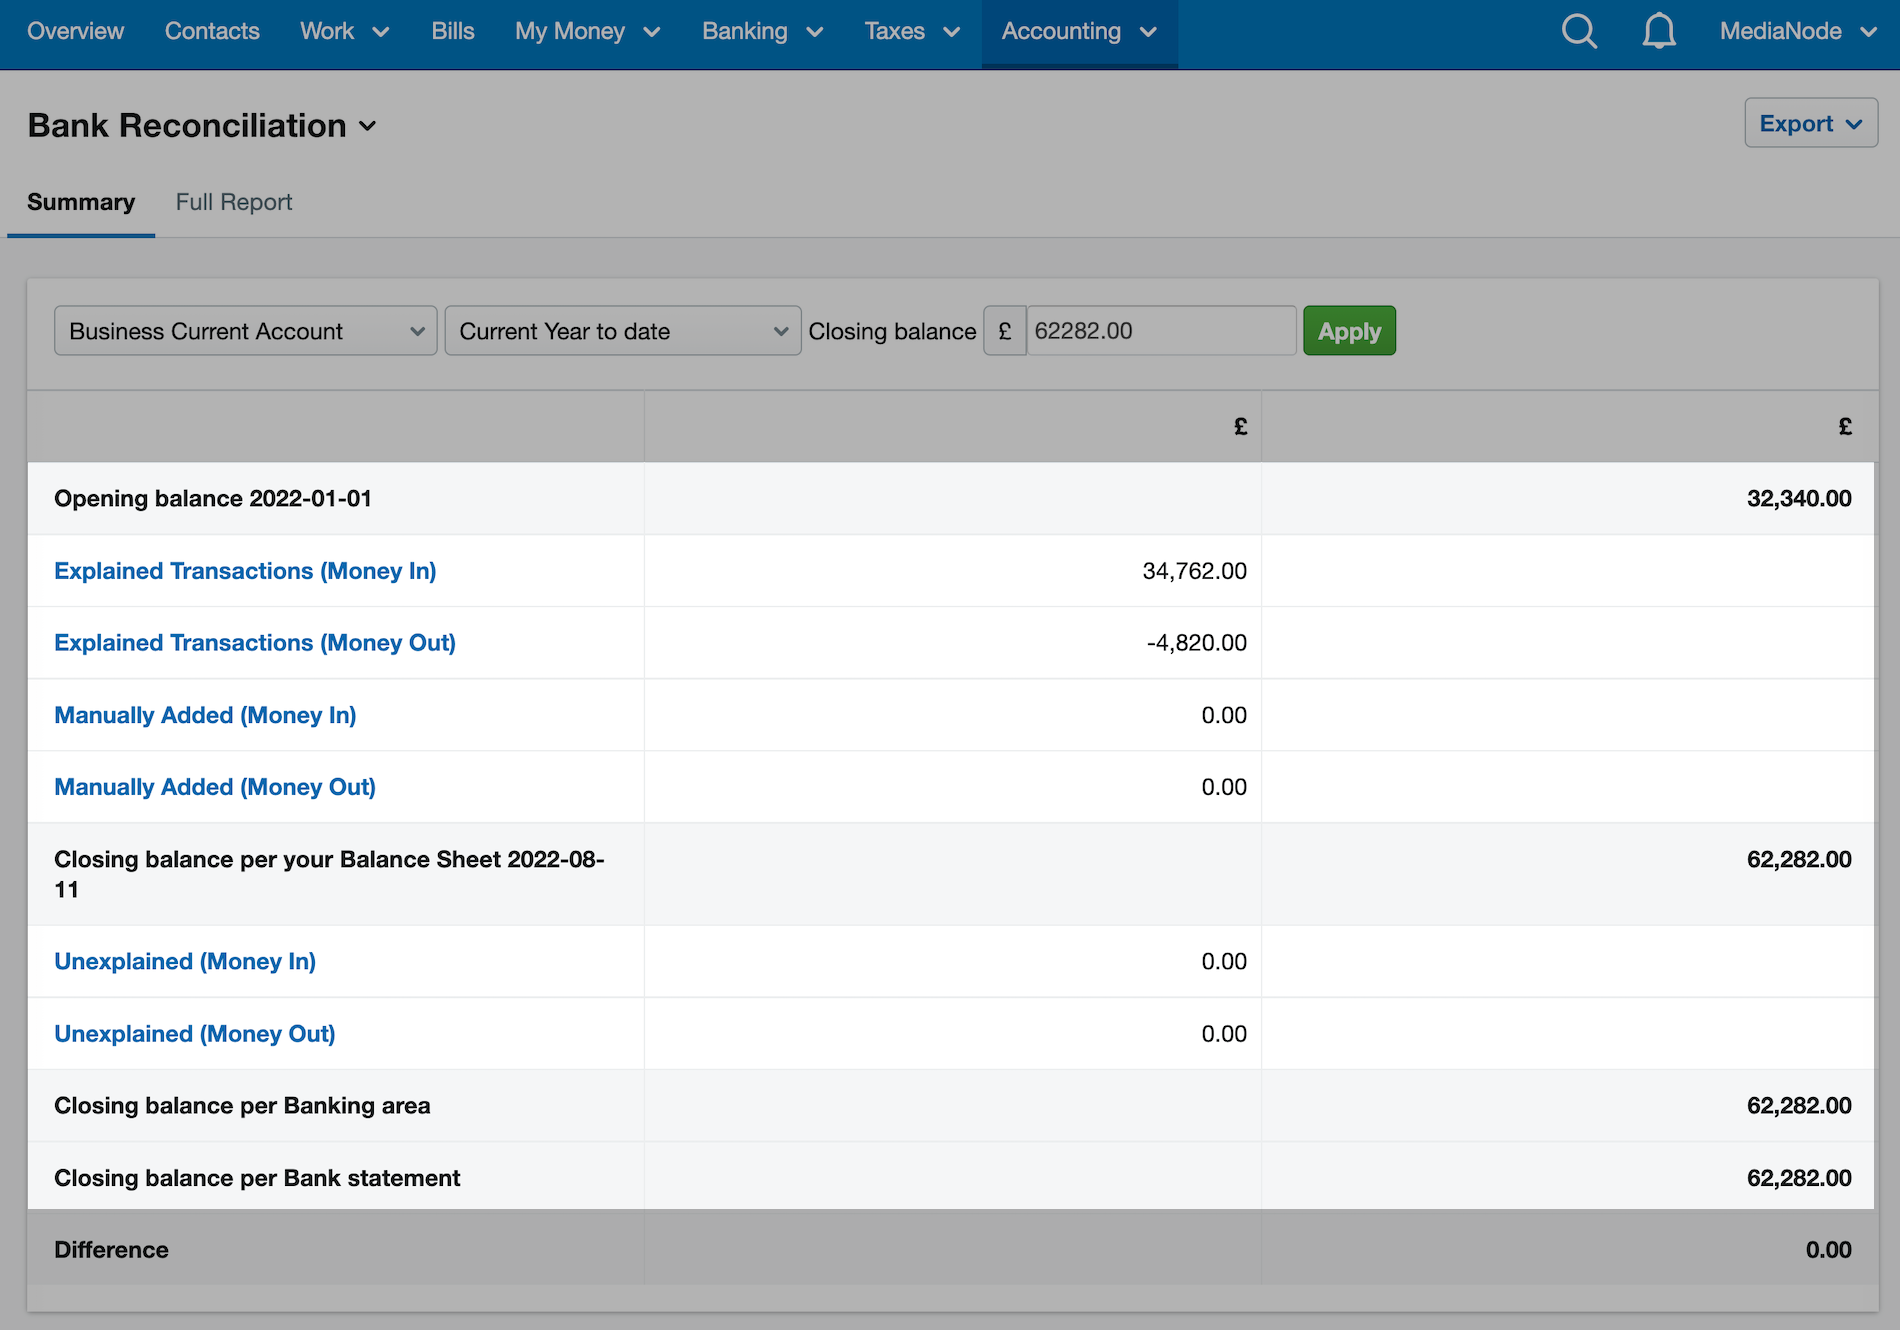Expand the Taxes menu

[x=913, y=31]
